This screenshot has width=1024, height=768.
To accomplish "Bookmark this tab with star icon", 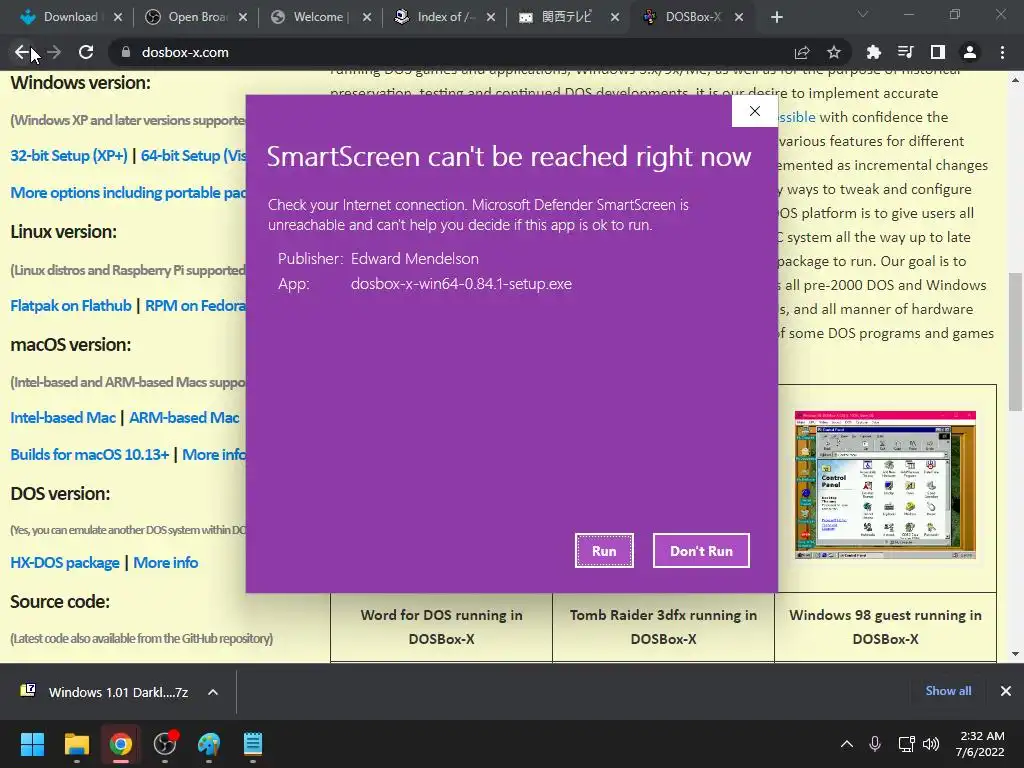I will pos(833,52).
